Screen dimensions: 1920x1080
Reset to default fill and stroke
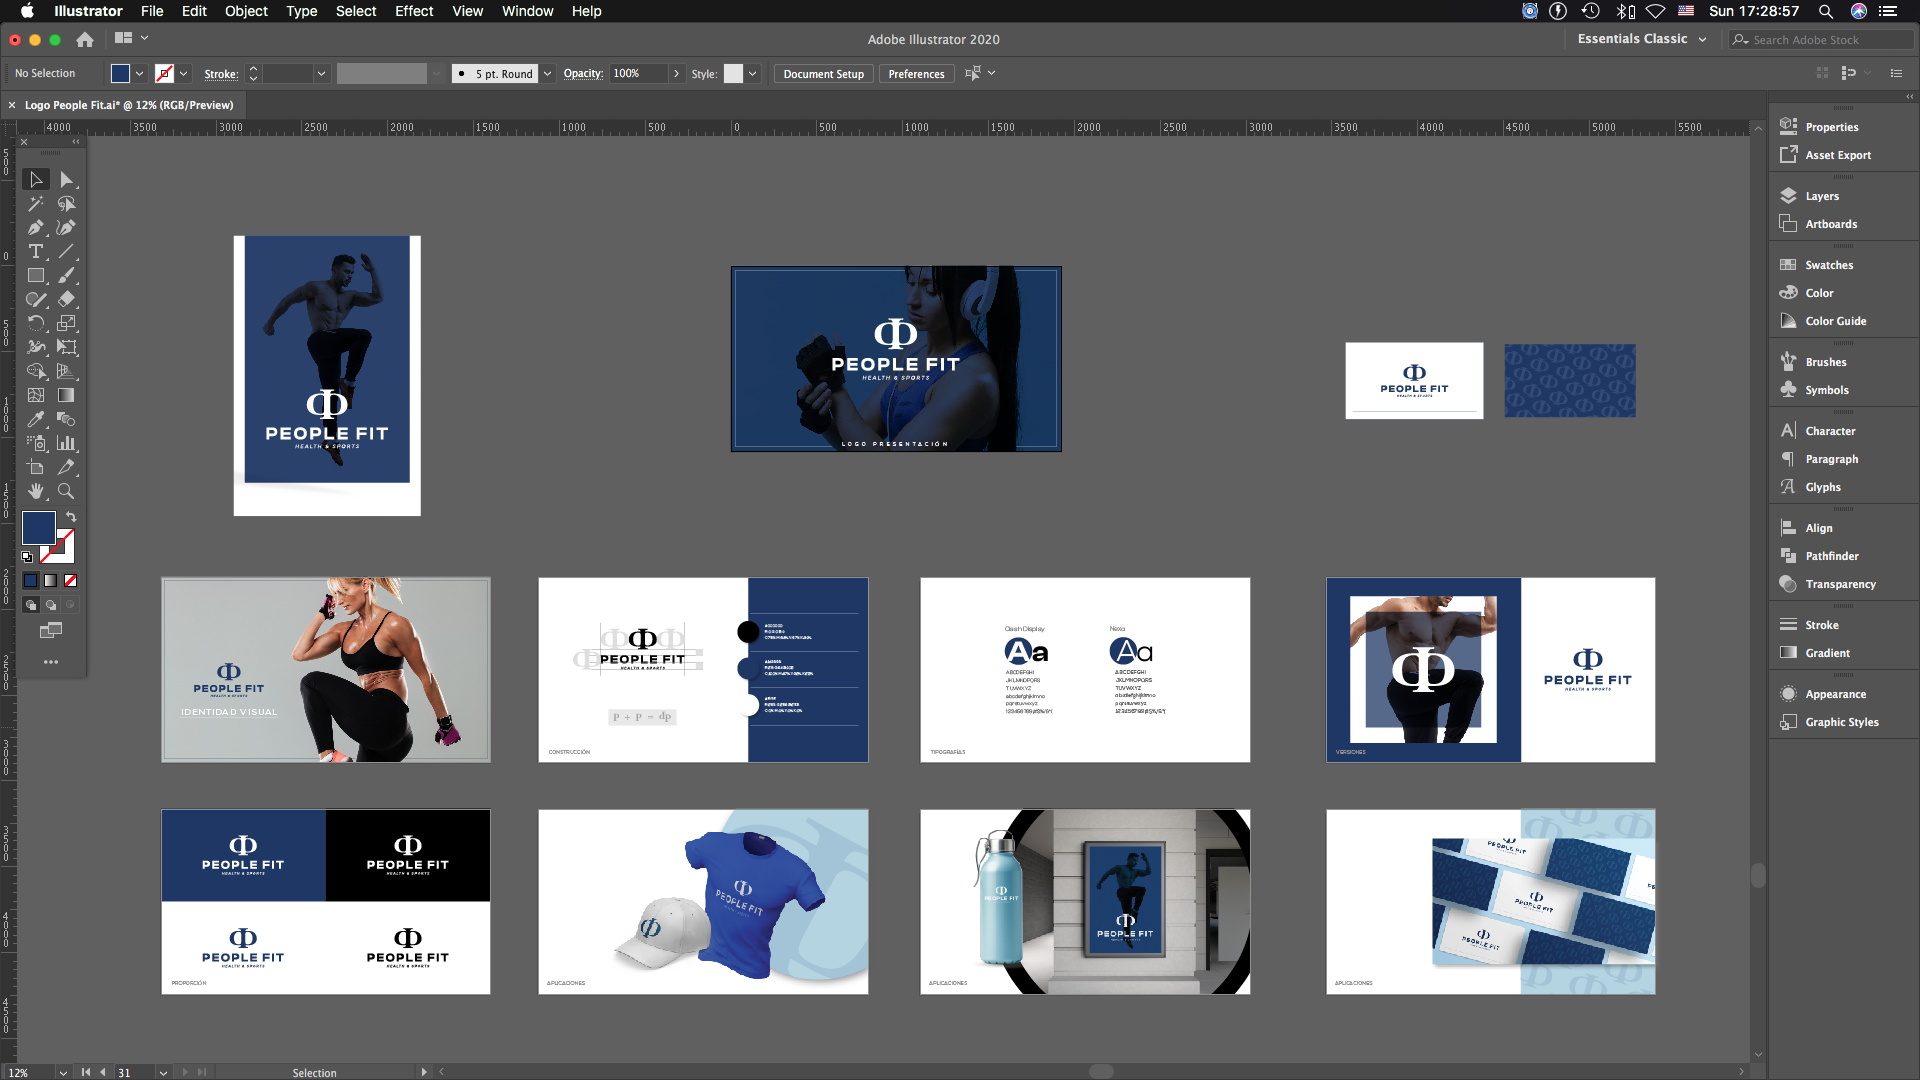tap(27, 557)
